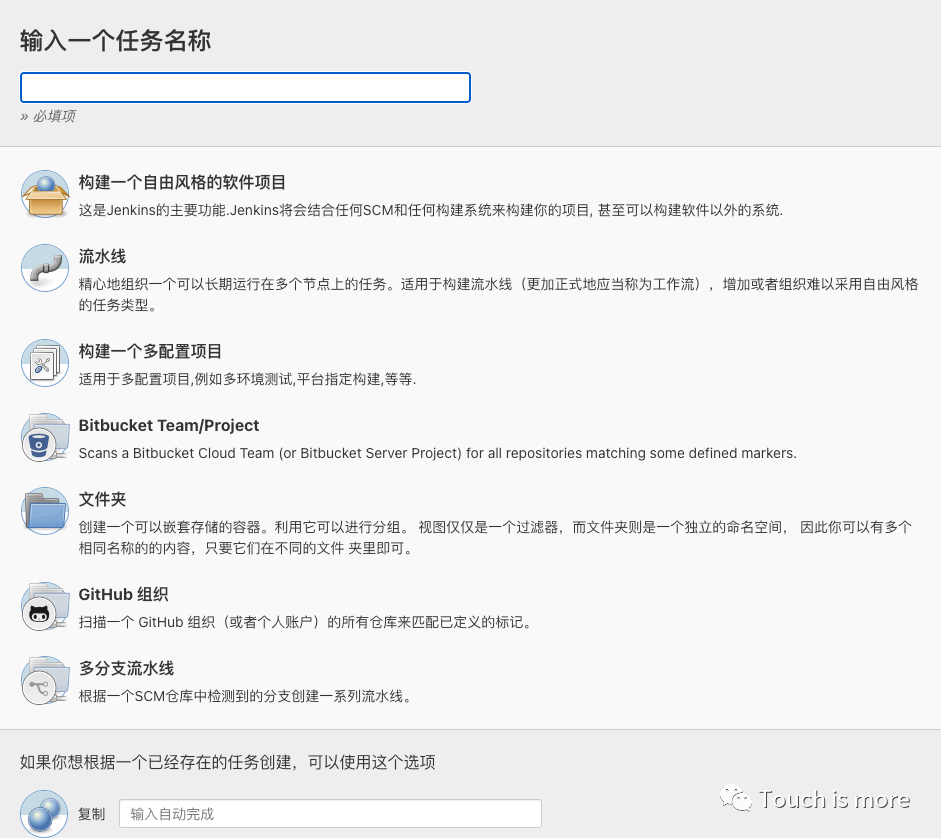Click the pipeline pipe icon
This screenshot has width=941, height=838.
click(45, 268)
